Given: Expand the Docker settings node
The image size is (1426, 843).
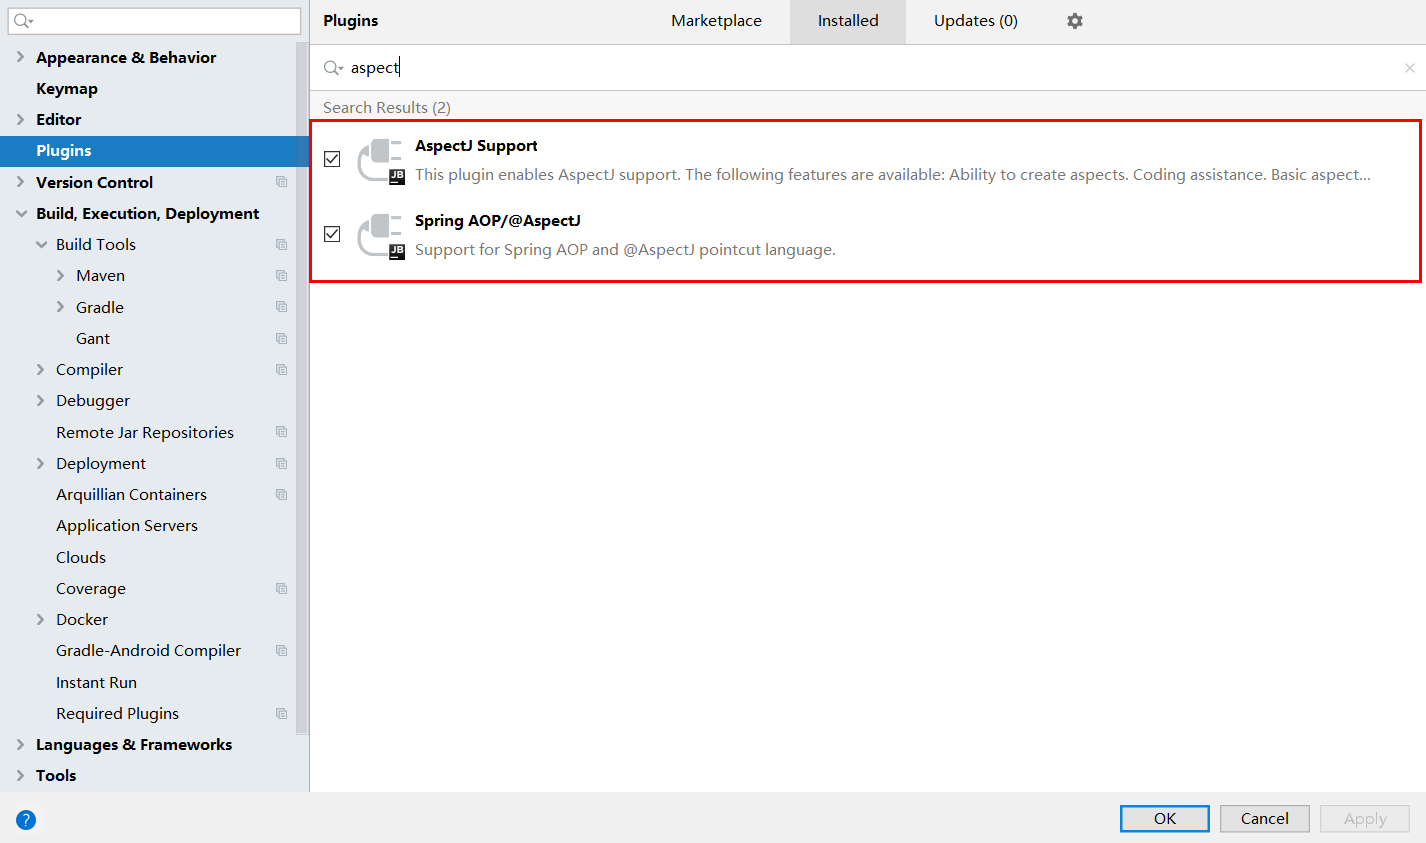Looking at the screenshot, I should (40, 619).
